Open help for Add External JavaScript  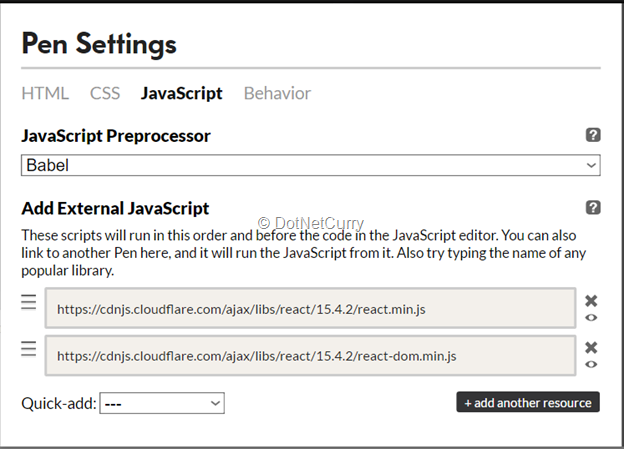593,207
